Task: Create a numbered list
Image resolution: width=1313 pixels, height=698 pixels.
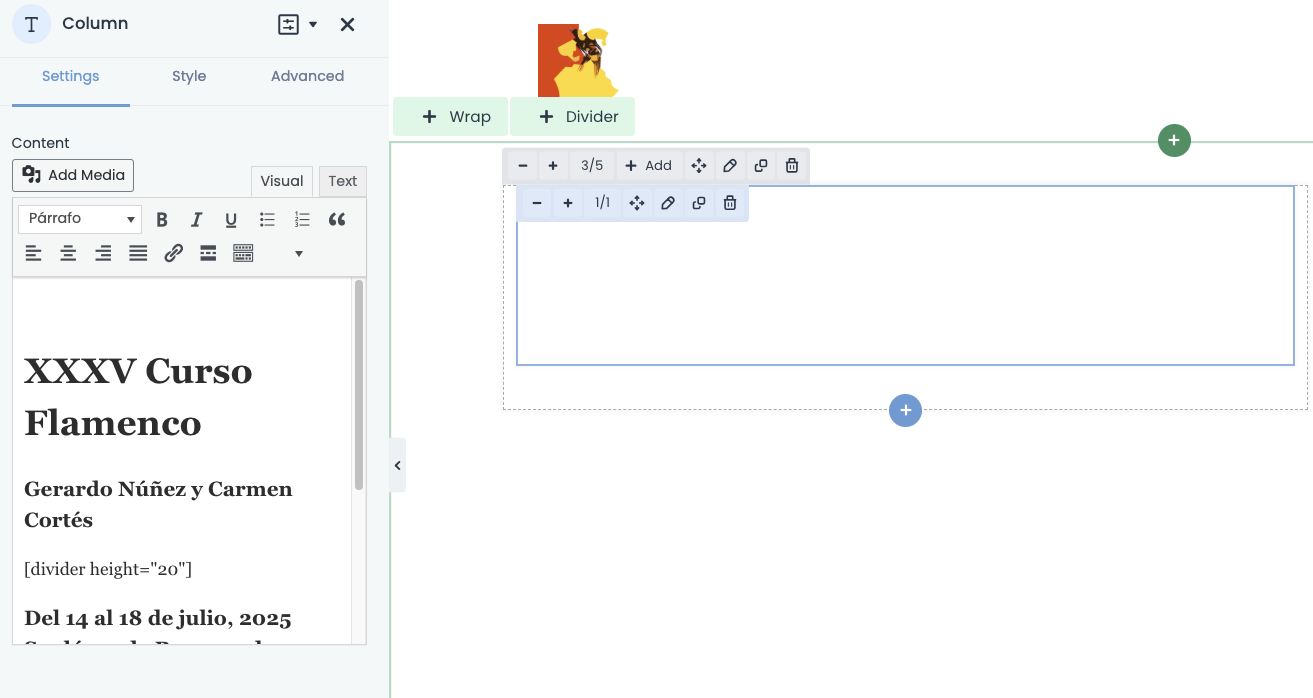Action: [302, 220]
